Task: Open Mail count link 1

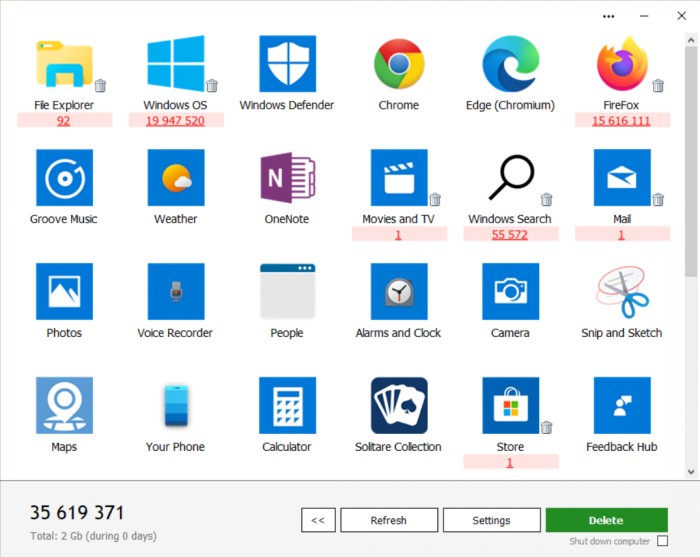Action: (x=621, y=234)
